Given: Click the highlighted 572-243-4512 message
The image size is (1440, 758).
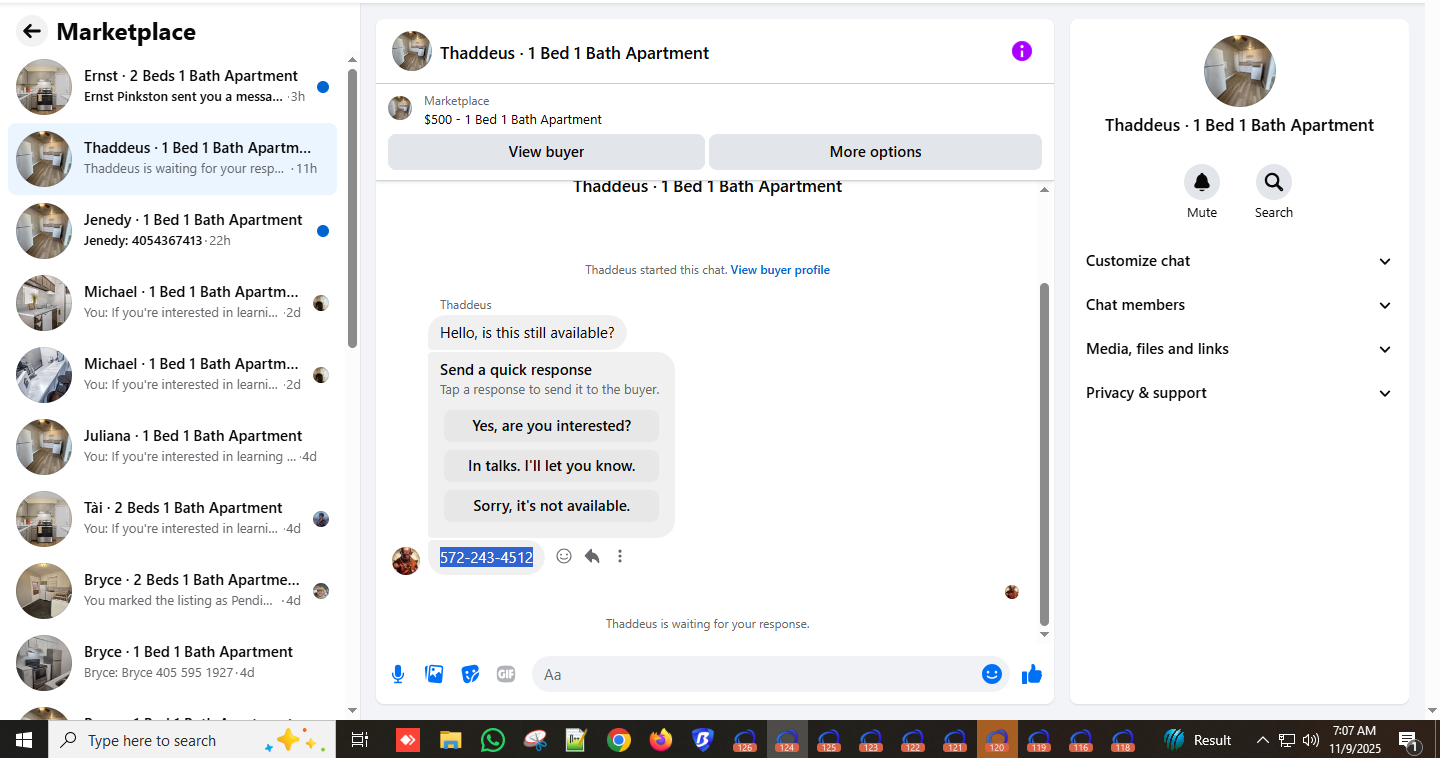Looking at the screenshot, I should coord(486,557).
